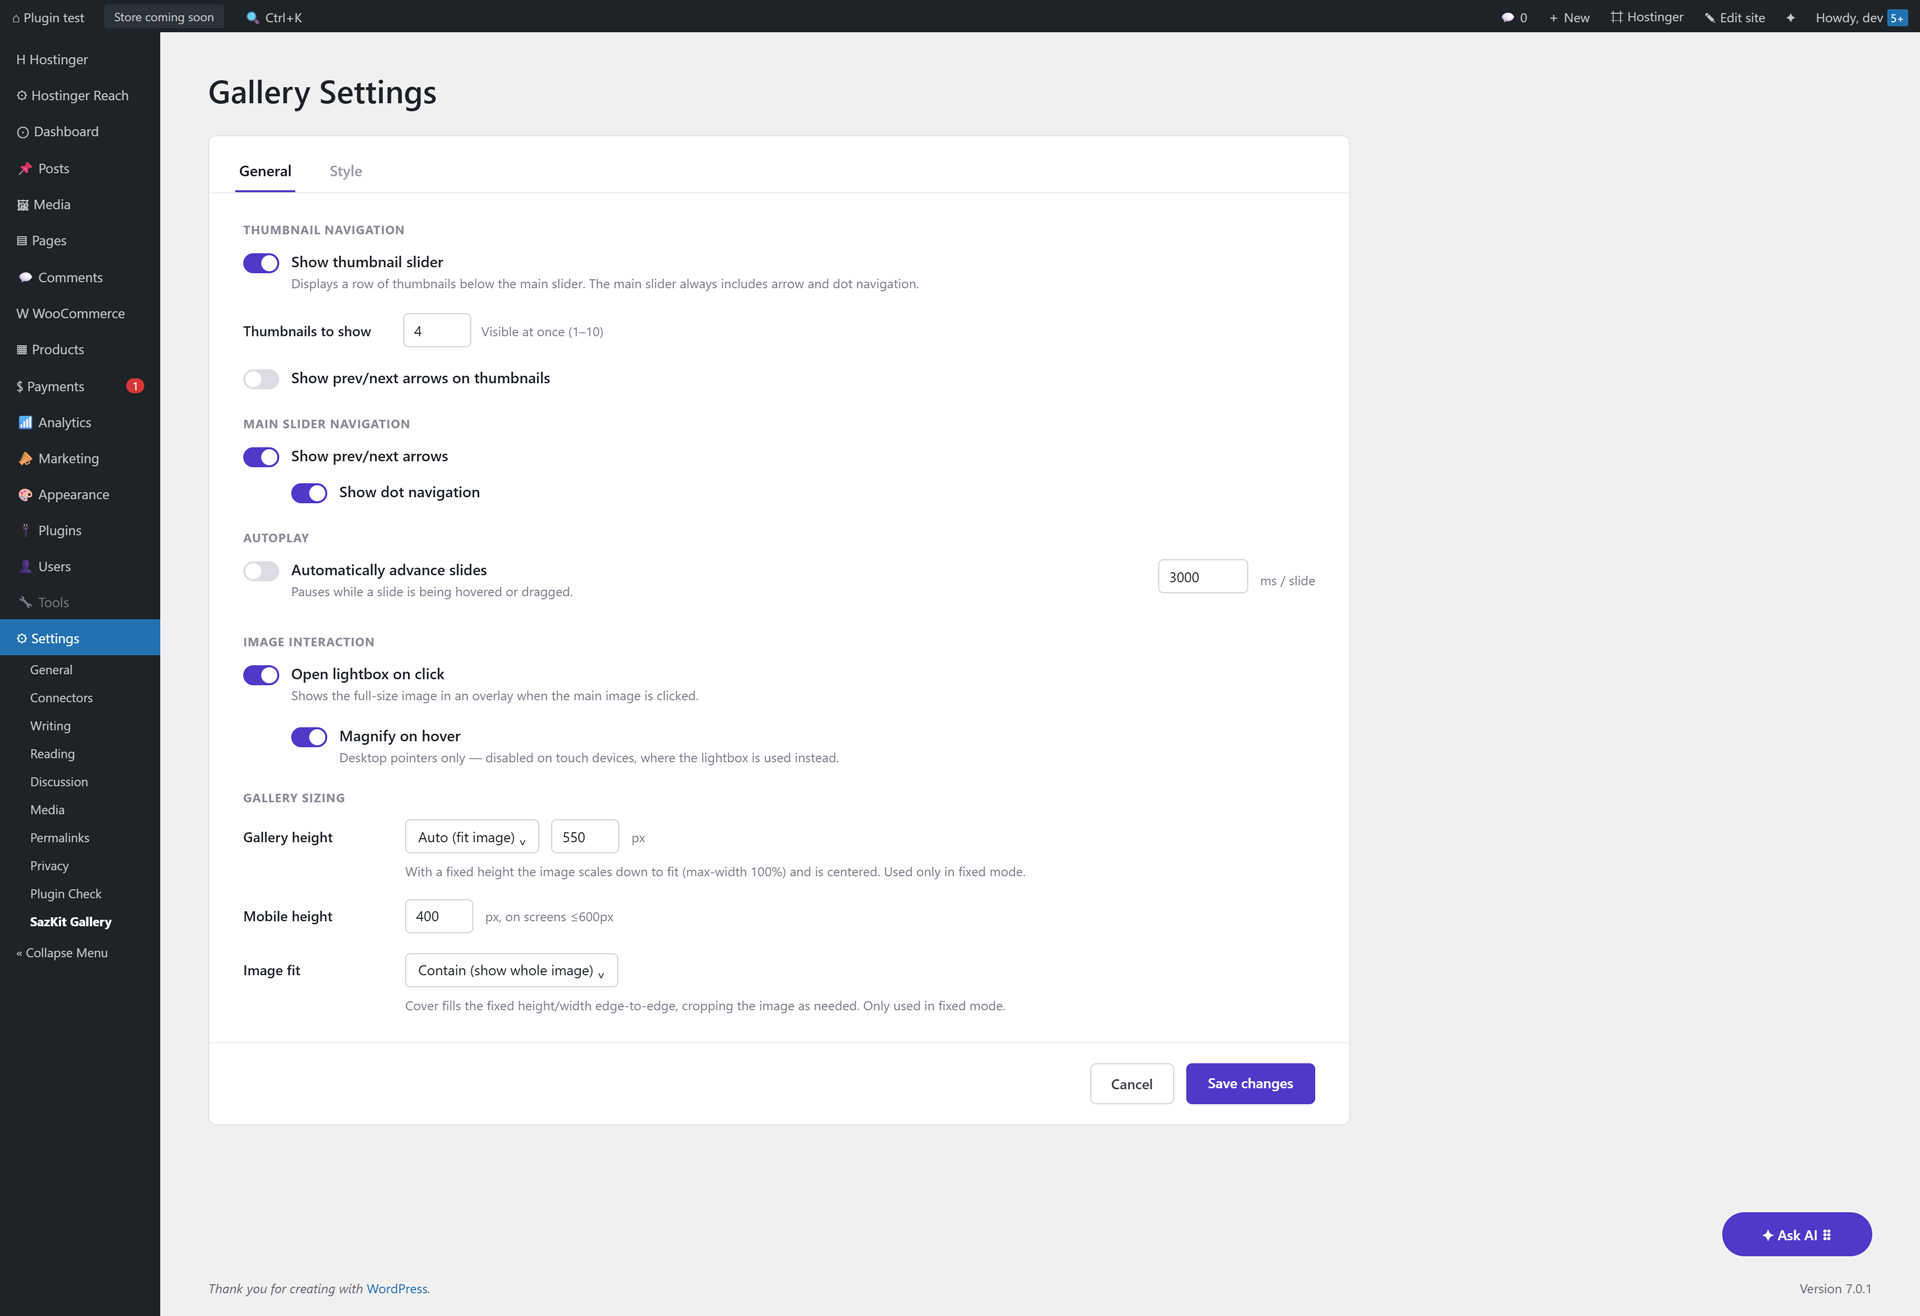Click the Payments notification badge
Image resolution: width=1920 pixels, height=1316 pixels.
click(135, 386)
